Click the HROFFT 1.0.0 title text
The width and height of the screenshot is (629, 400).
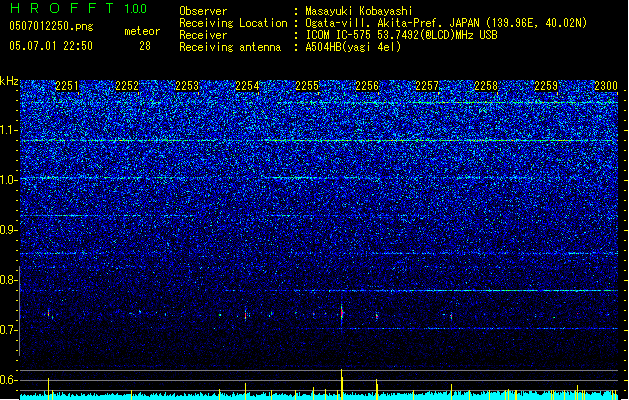(x=79, y=8)
